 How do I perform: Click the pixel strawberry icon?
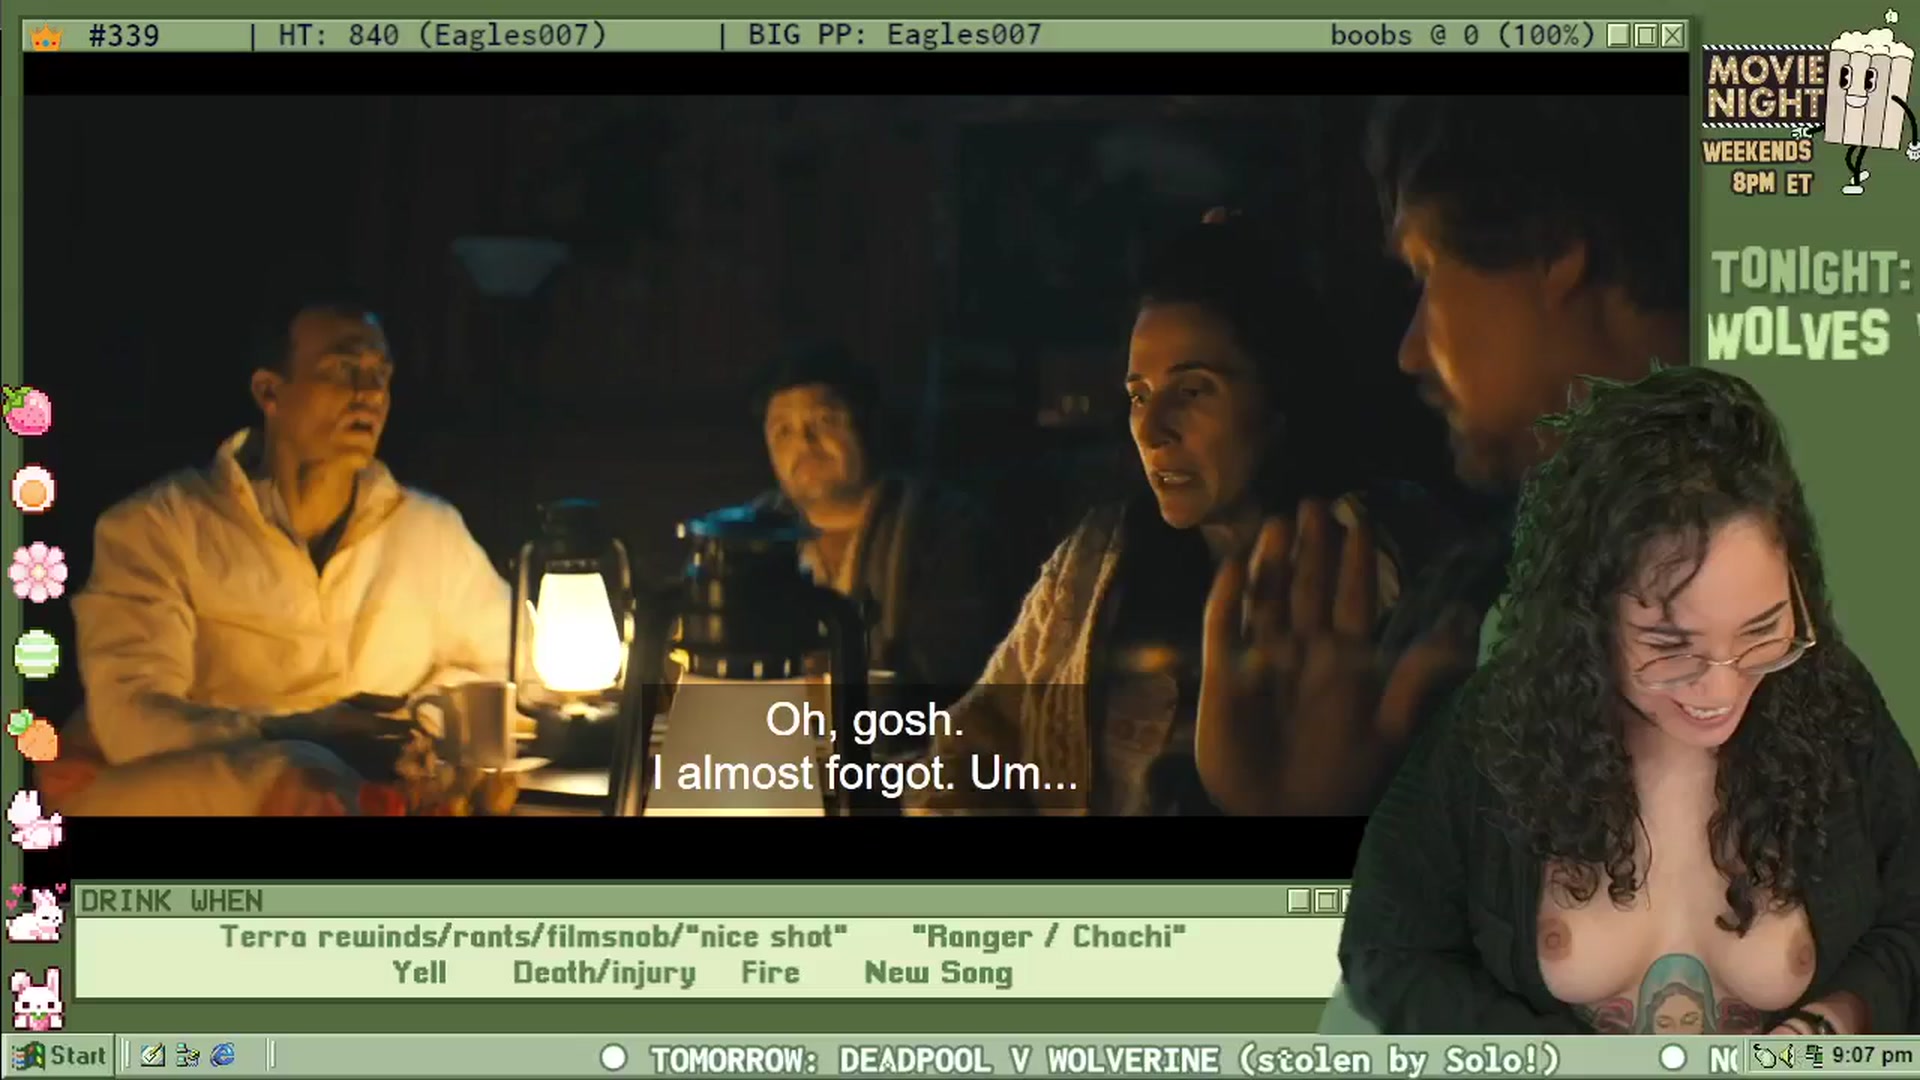[27, 410]
